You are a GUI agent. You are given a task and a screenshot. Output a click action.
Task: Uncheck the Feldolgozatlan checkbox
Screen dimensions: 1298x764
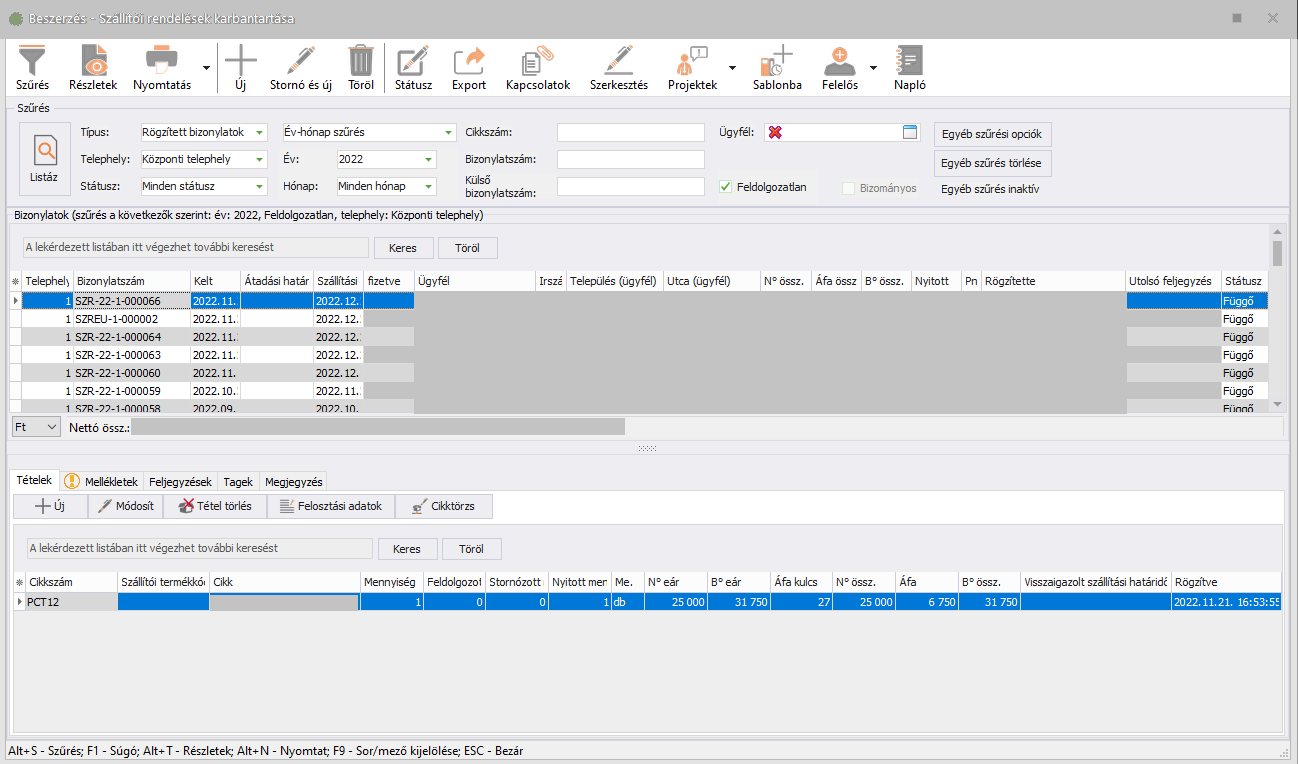726,187
